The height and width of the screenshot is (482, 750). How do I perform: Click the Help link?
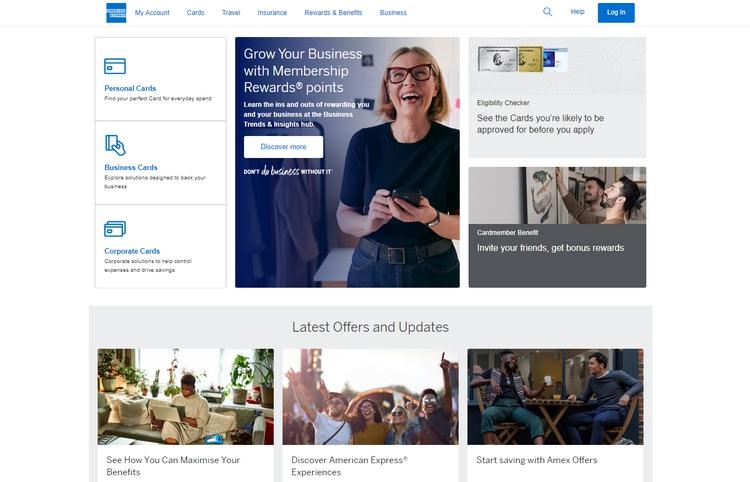tap(577, 12)
